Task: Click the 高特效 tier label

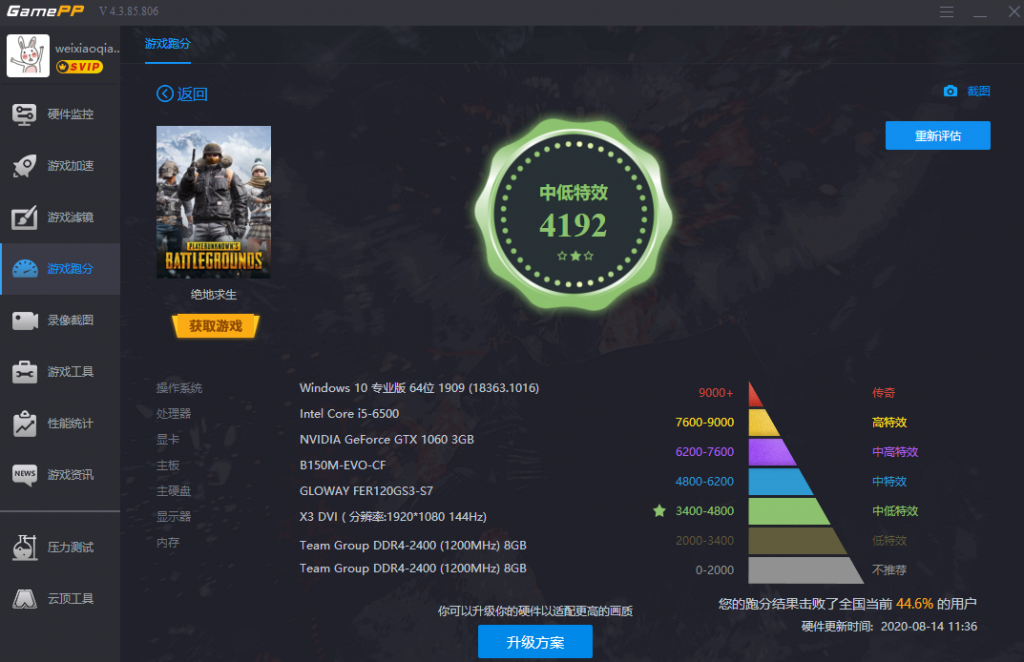Action: tap(889, 422)
